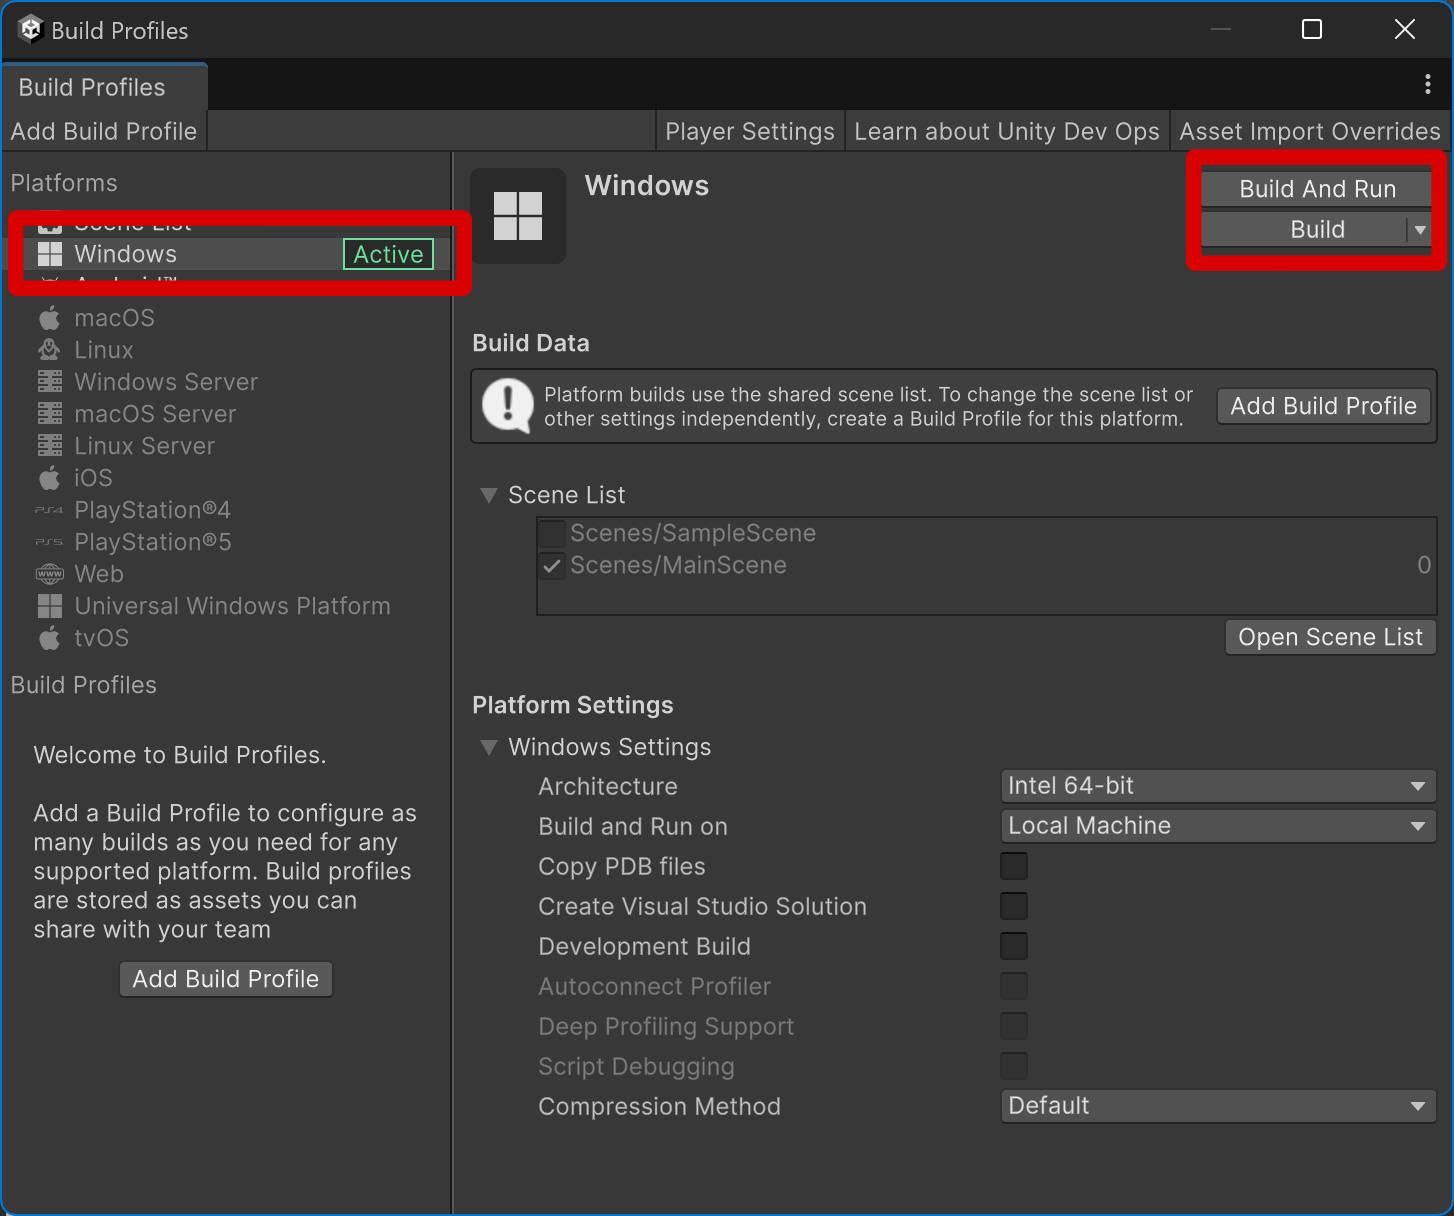Screen dimensions: 1454x1216
Task: Click the tvOS apple icon
Action: click(50, 638)
